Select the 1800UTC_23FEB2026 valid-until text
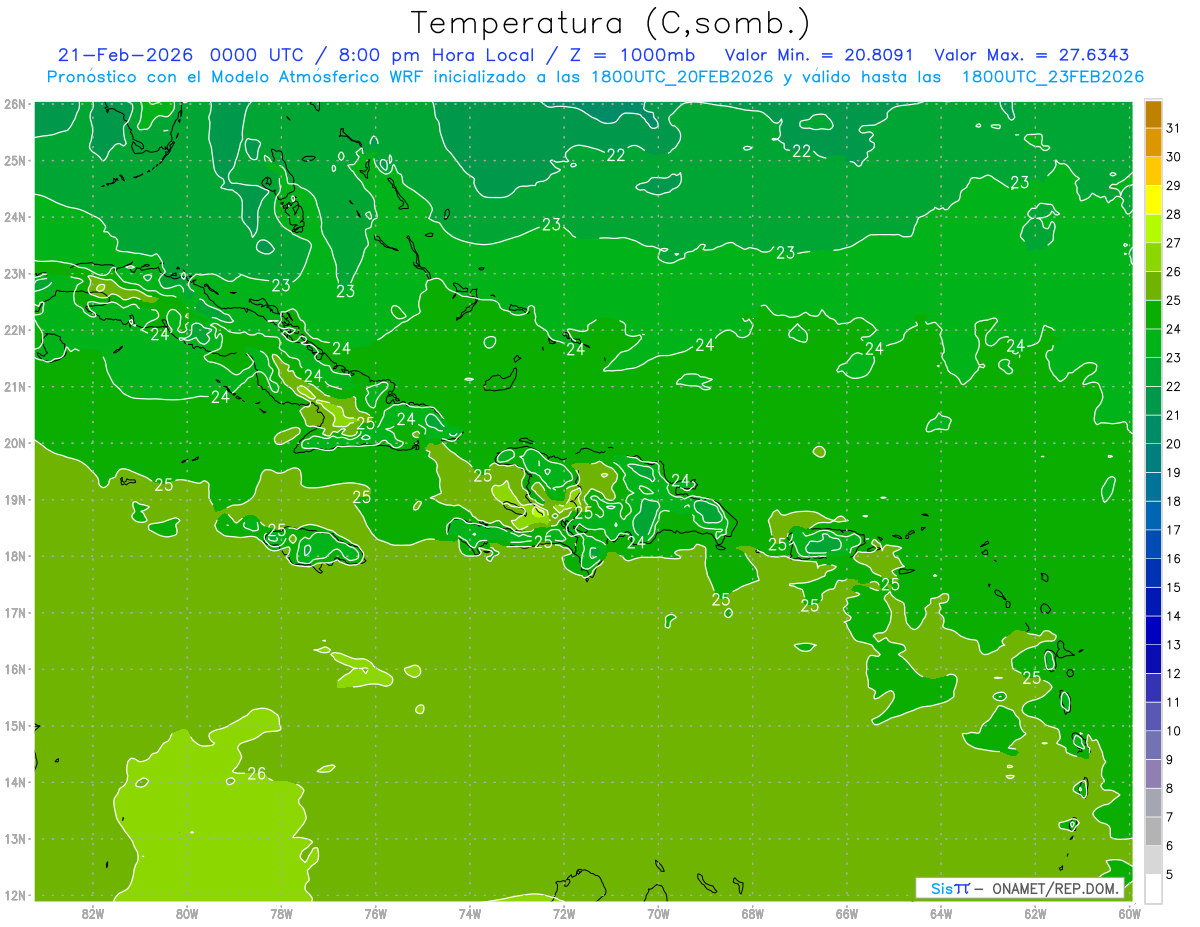The height and width of the screenshot is (927, 1200). 1053,76
